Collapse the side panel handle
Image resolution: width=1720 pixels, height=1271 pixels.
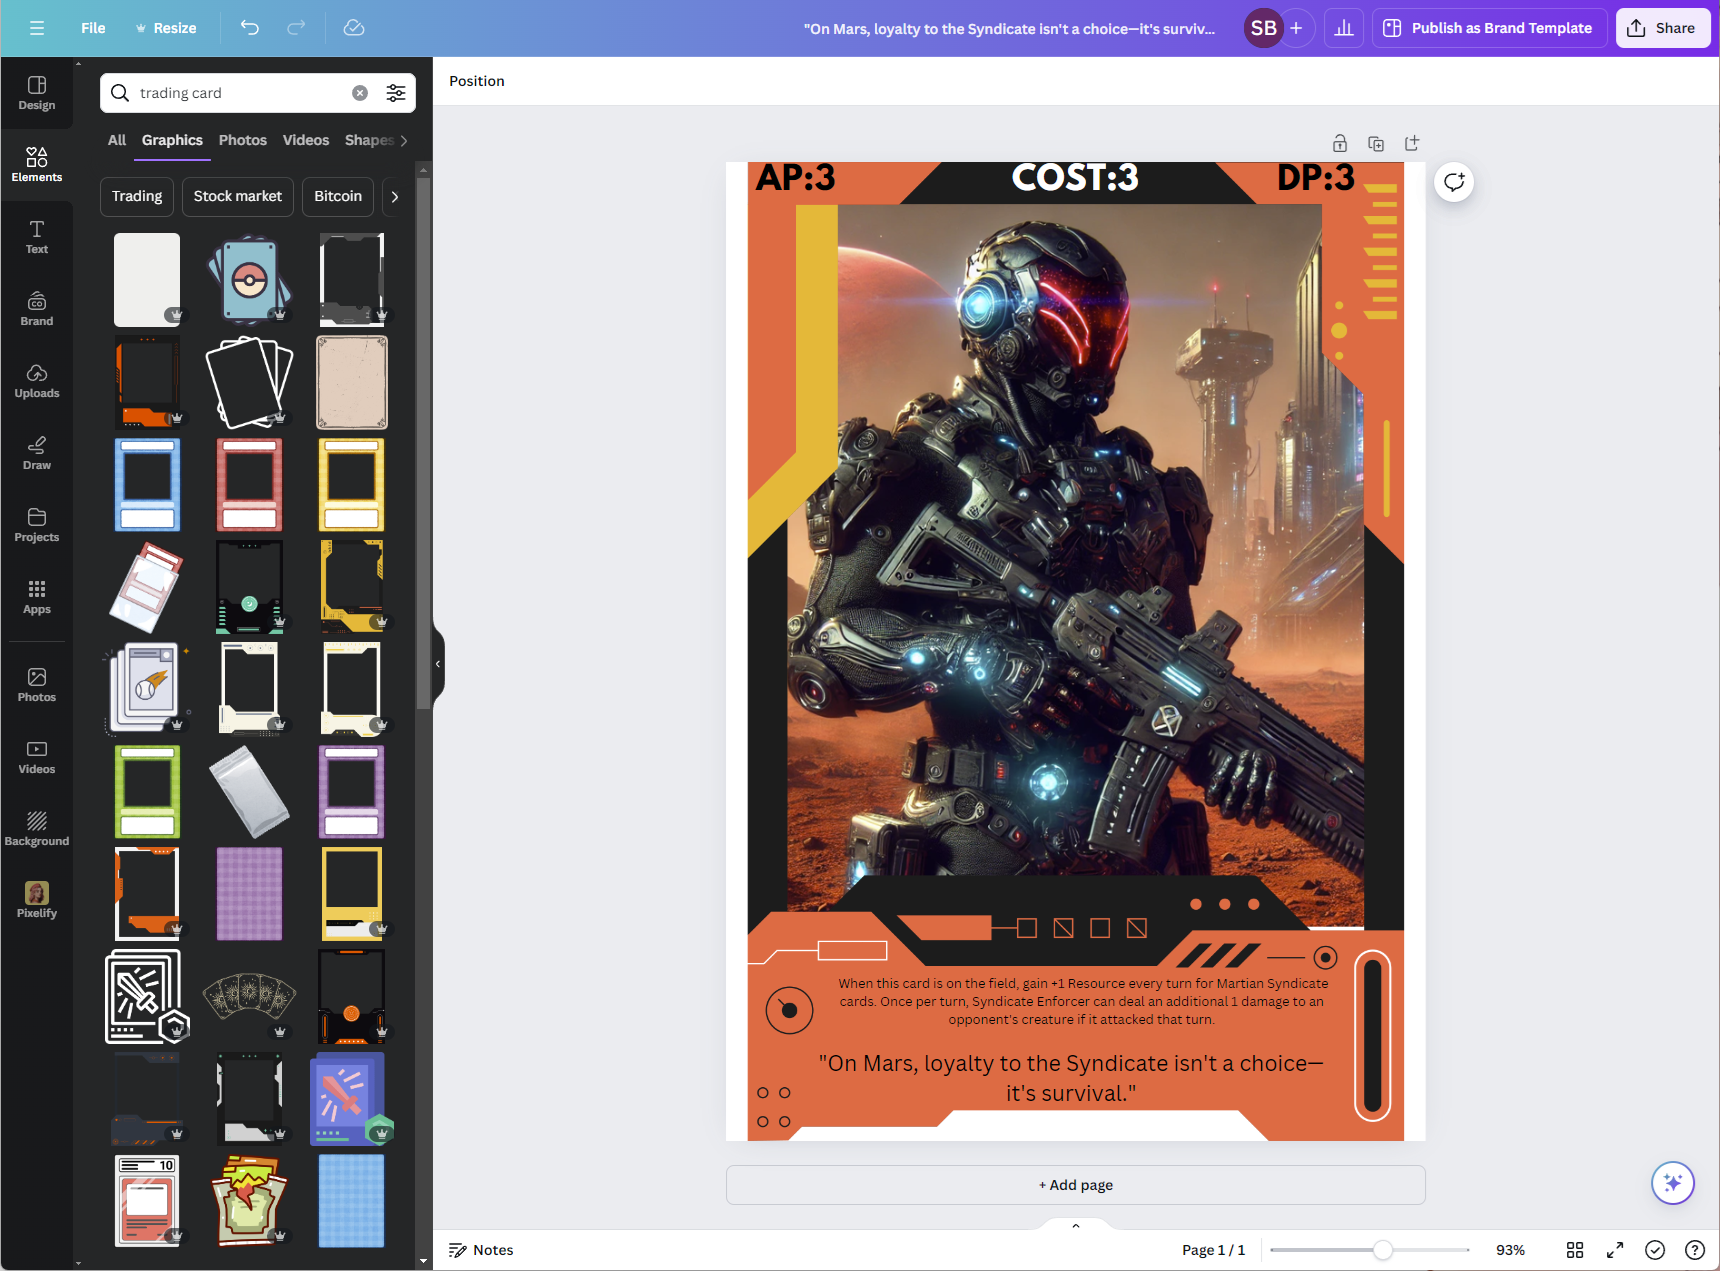438,664
